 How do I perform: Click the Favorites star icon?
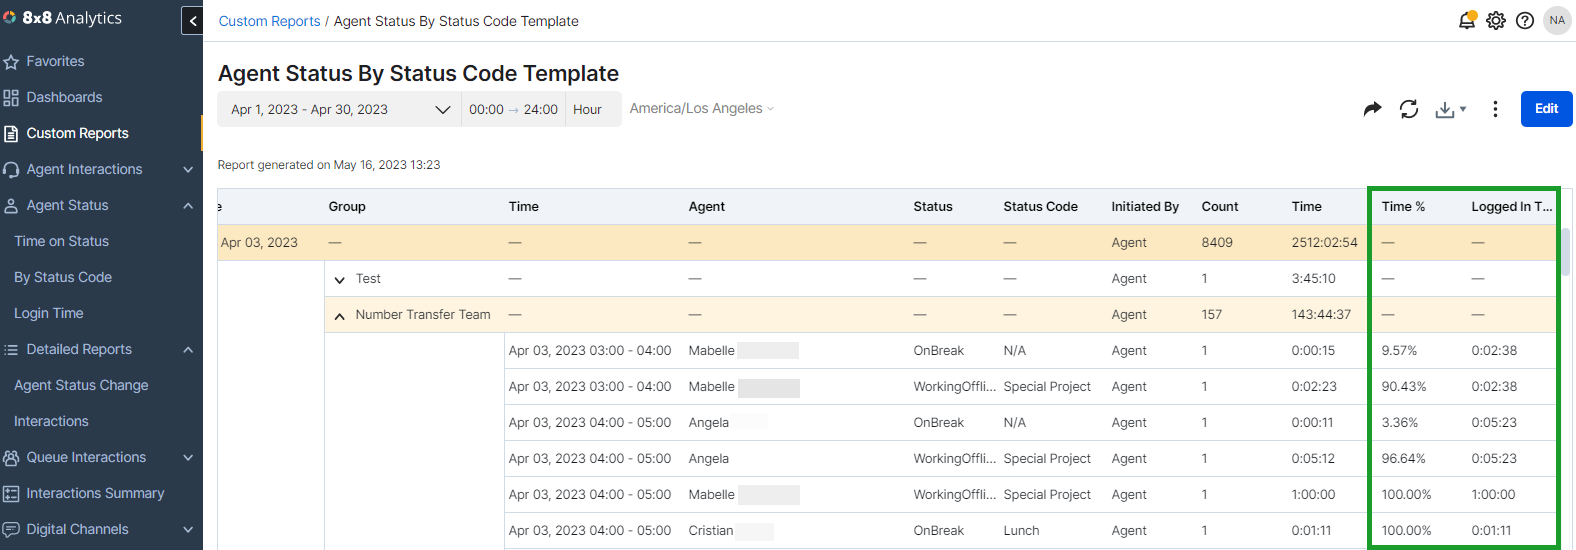pos(11,62)
